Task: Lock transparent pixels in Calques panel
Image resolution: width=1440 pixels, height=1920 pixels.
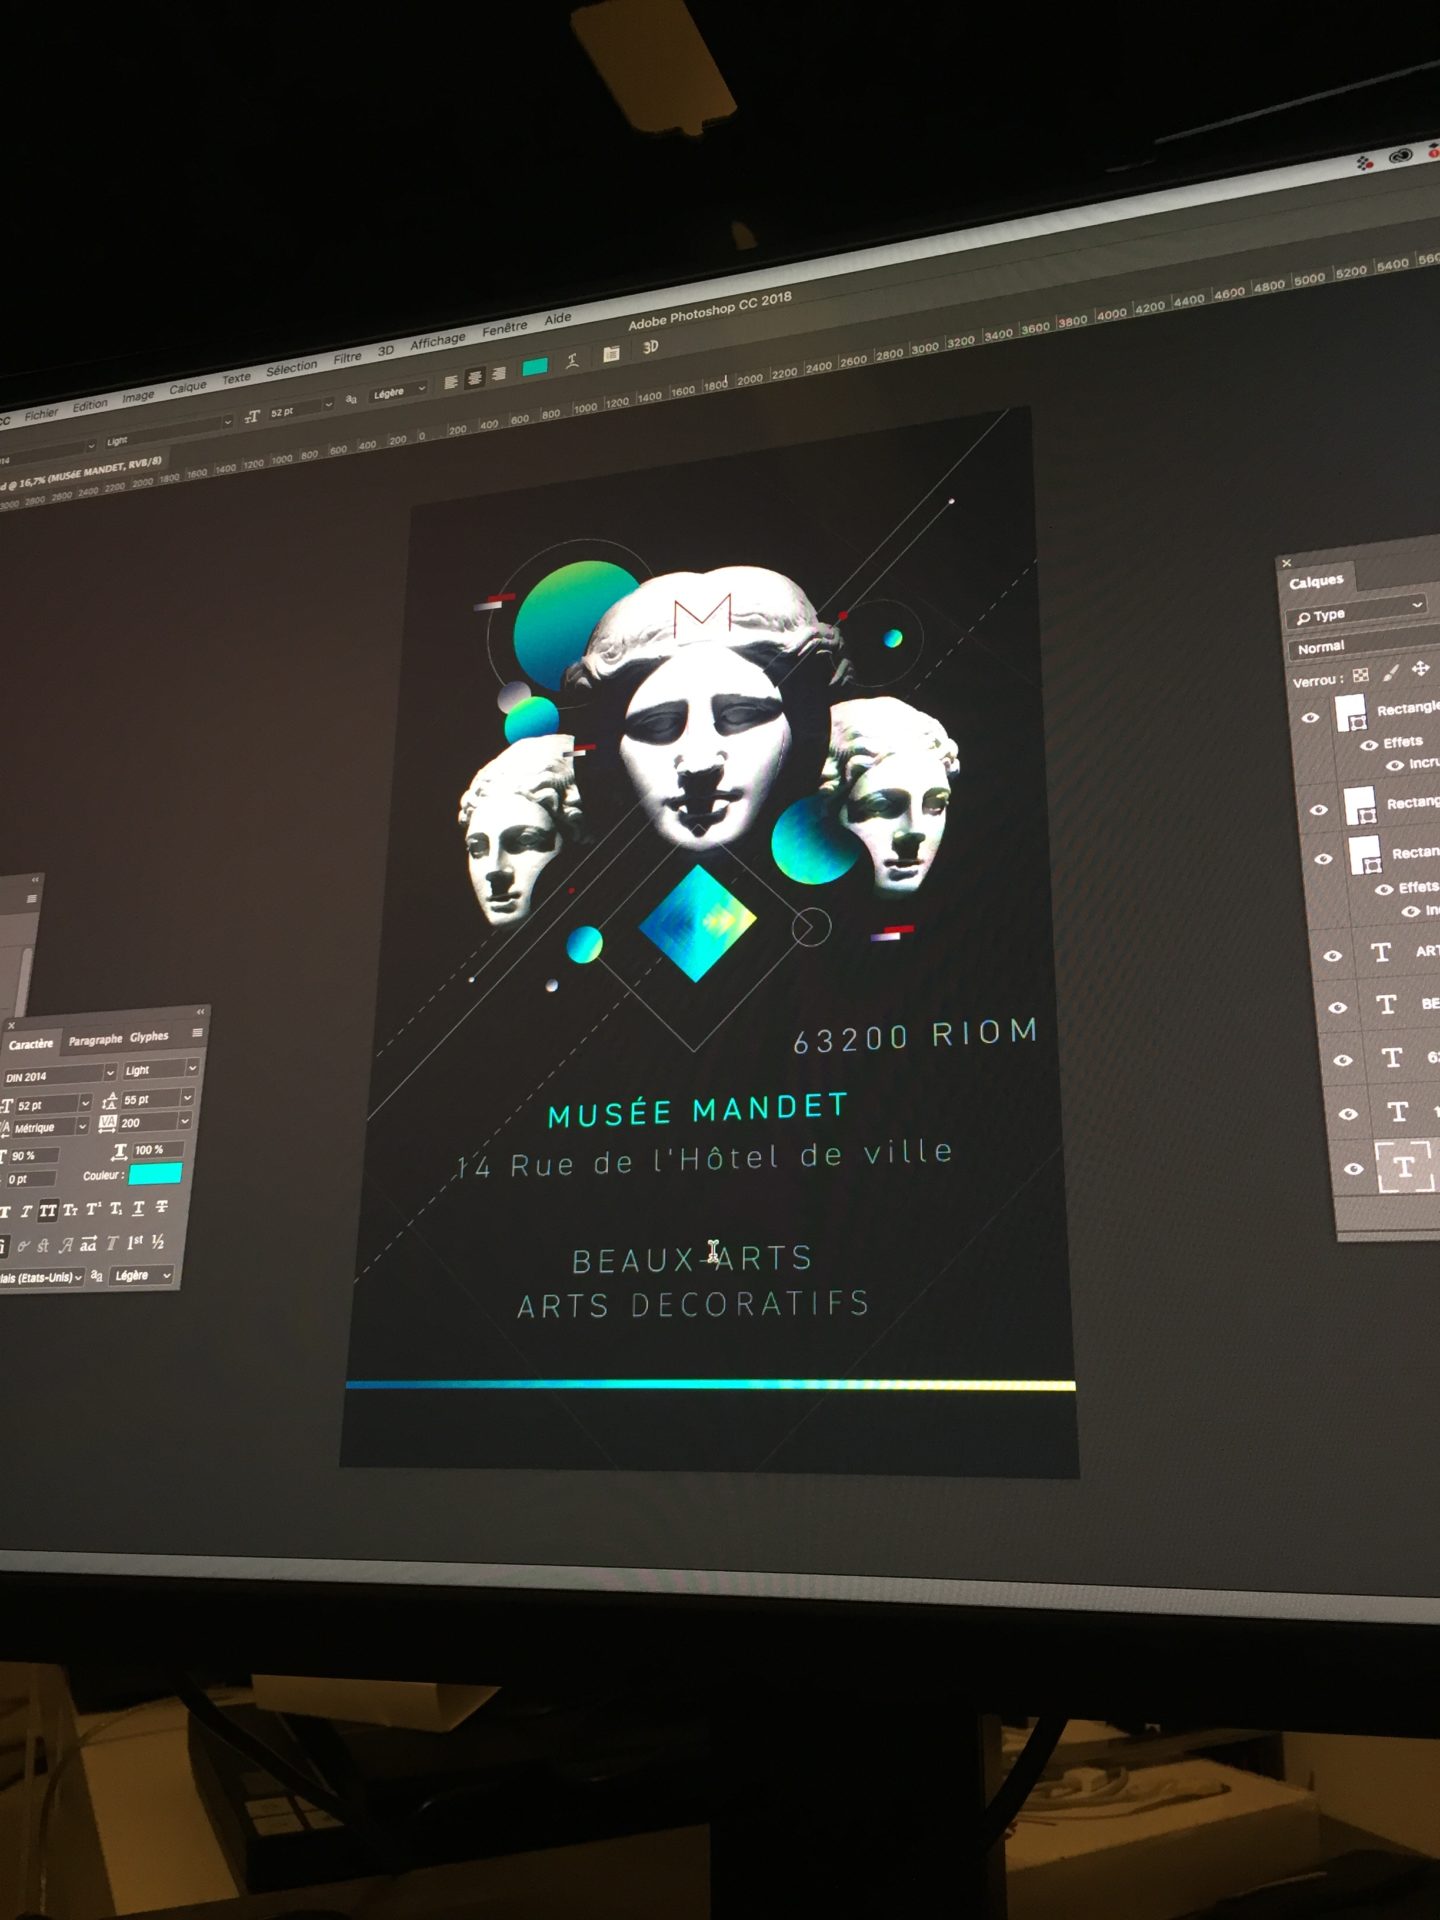Action: tap(1360, 676)
